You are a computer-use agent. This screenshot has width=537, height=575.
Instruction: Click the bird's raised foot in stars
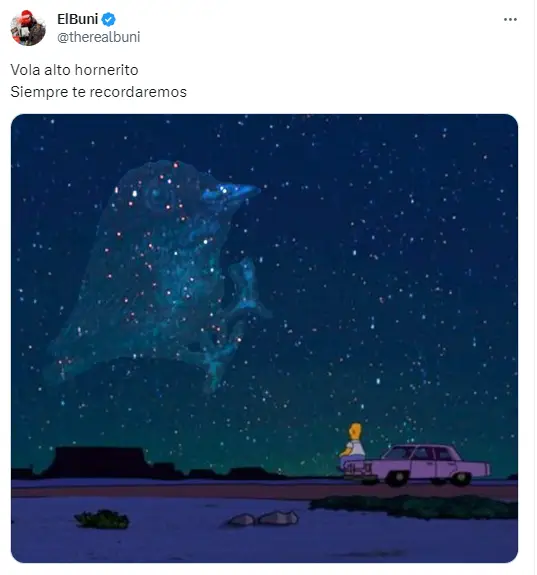pos(246,288)
